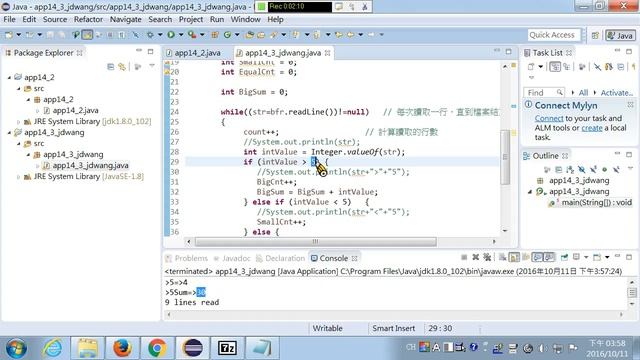Click All filter in Task List

[x=583, y=93]
